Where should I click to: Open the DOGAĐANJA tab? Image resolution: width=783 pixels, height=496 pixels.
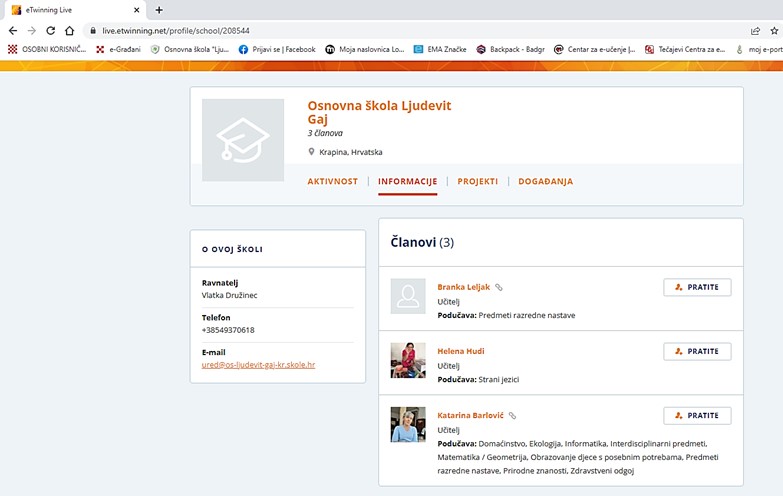click(x=545, y=181)
